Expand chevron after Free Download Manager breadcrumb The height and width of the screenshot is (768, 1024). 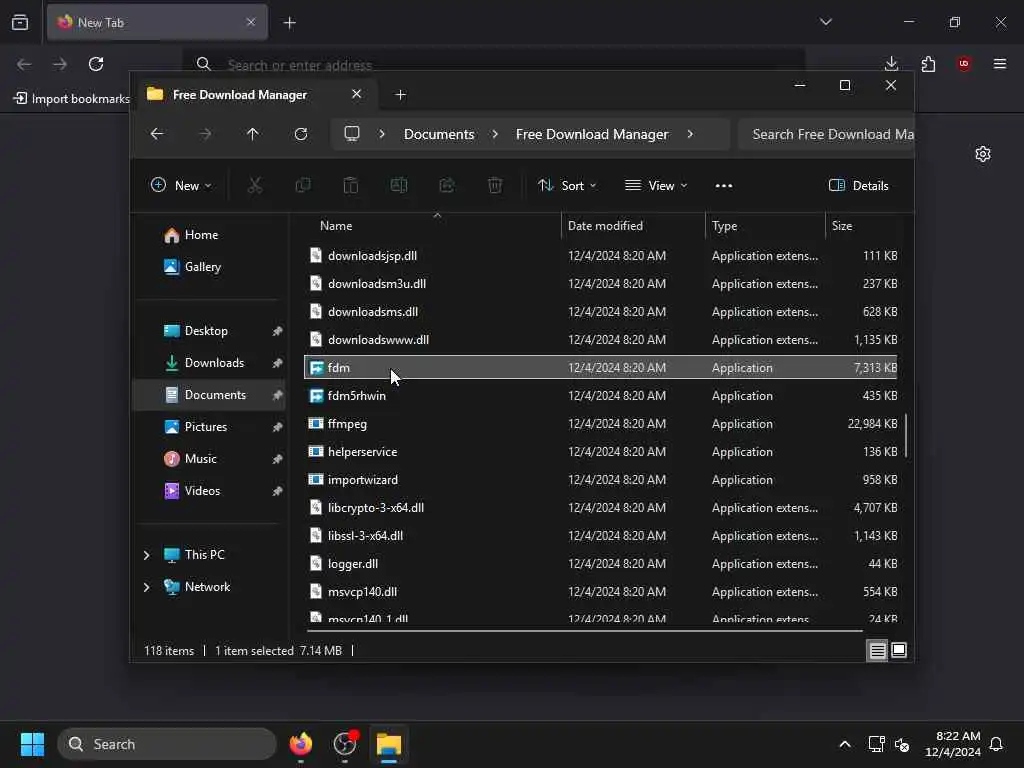click(690, 134)
